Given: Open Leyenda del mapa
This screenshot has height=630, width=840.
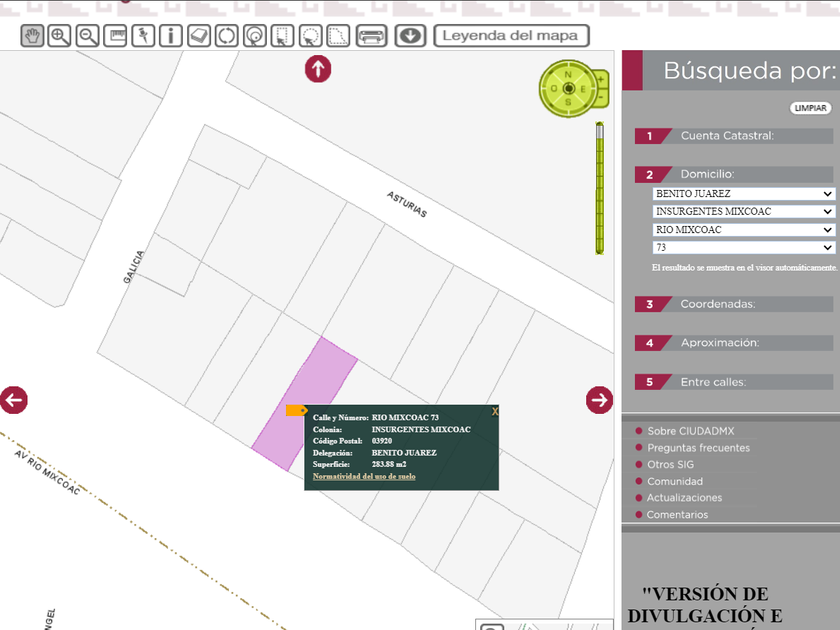Looking at the screenshot, I should pos(511,36).
